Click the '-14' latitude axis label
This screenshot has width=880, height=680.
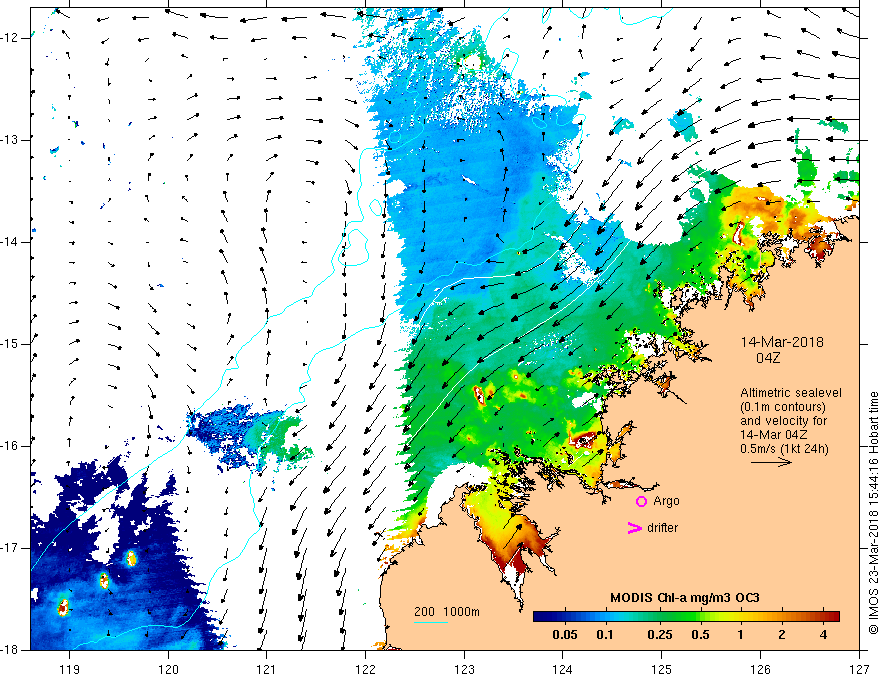11,242
